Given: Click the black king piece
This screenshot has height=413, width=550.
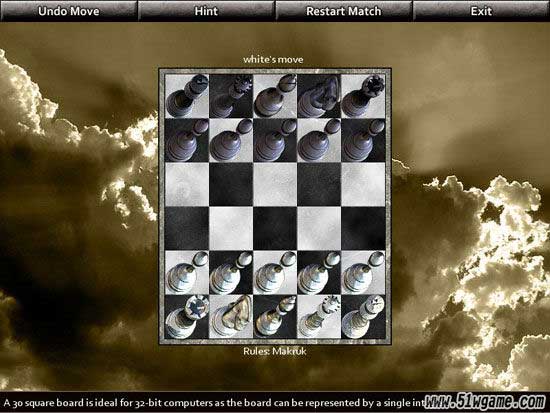Looking at the screenshot, I should [187, 96].
